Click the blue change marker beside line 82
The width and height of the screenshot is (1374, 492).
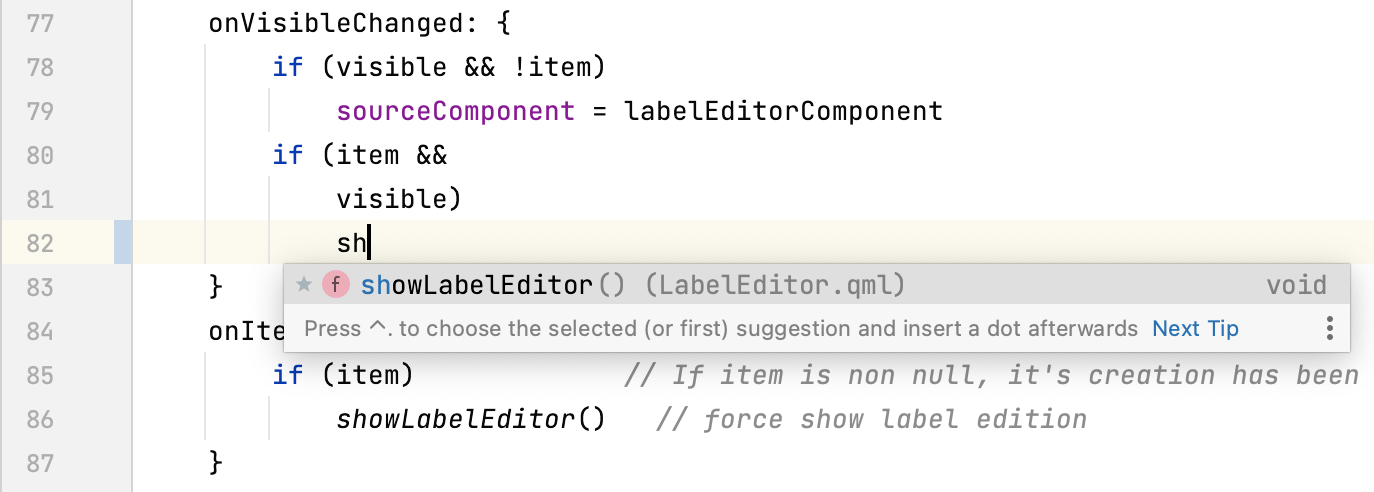(x=123, y=243)
